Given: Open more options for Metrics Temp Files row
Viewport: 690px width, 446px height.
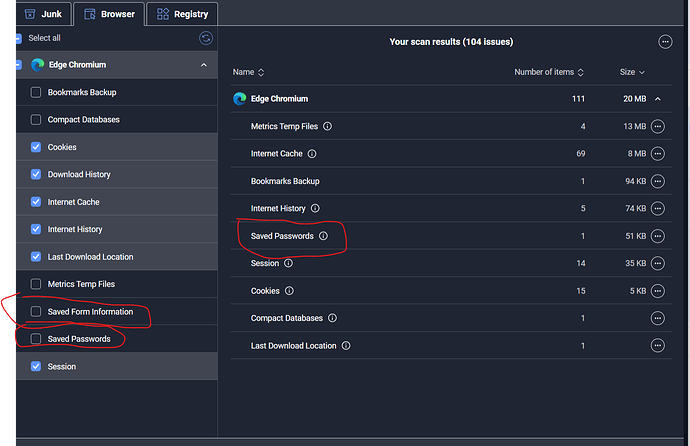Looking at the screenshot, I should tap(657, 126).
